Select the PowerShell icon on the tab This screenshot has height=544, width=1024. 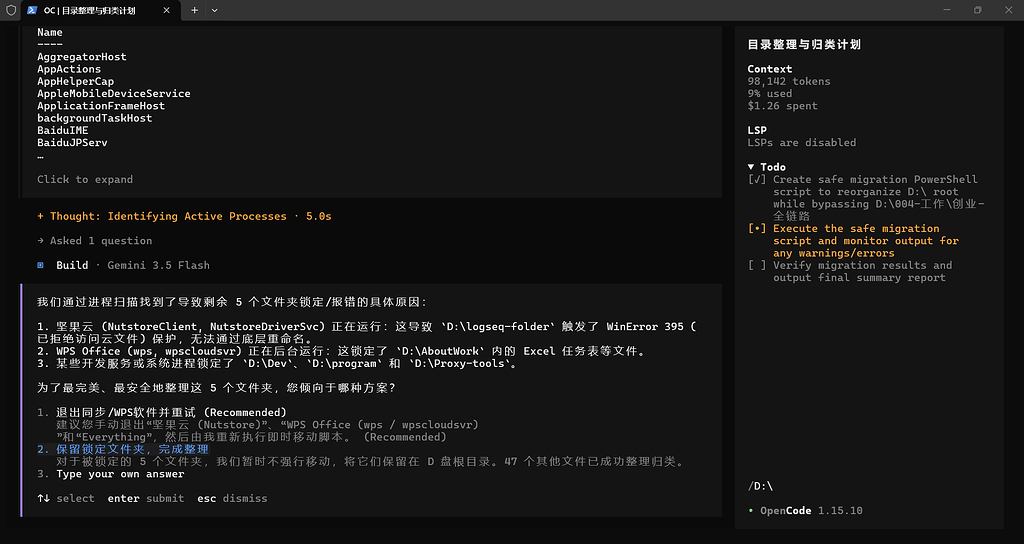[32, 10]
